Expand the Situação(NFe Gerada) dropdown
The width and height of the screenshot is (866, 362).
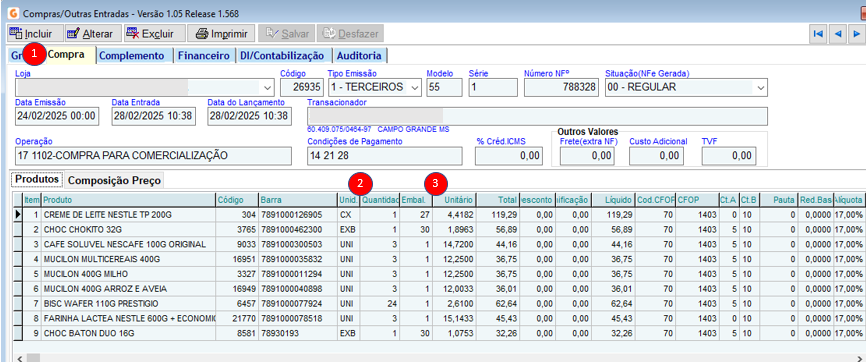(761, 87)
